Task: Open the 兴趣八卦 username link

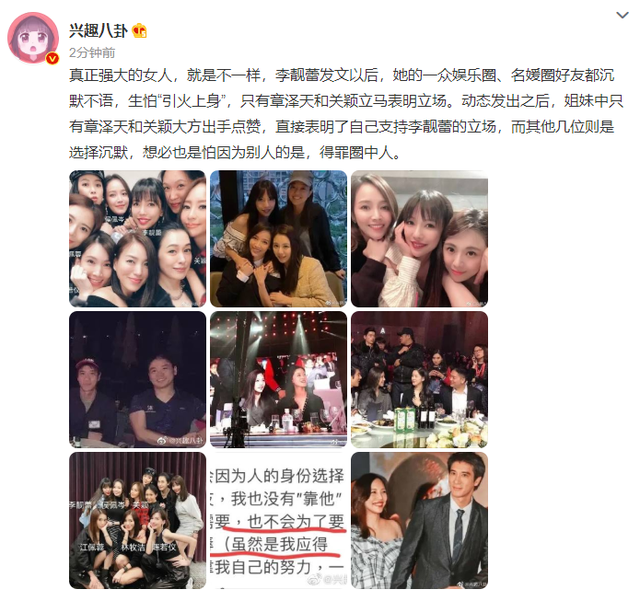Action: pos(98,31)
